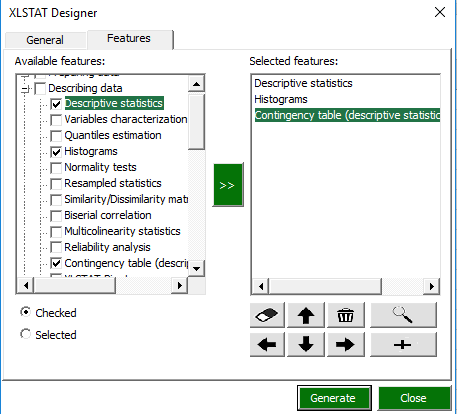Check Quantiles estimation checkbox
The width and height of the screenshot is (457, 414).
coord(56,136)
